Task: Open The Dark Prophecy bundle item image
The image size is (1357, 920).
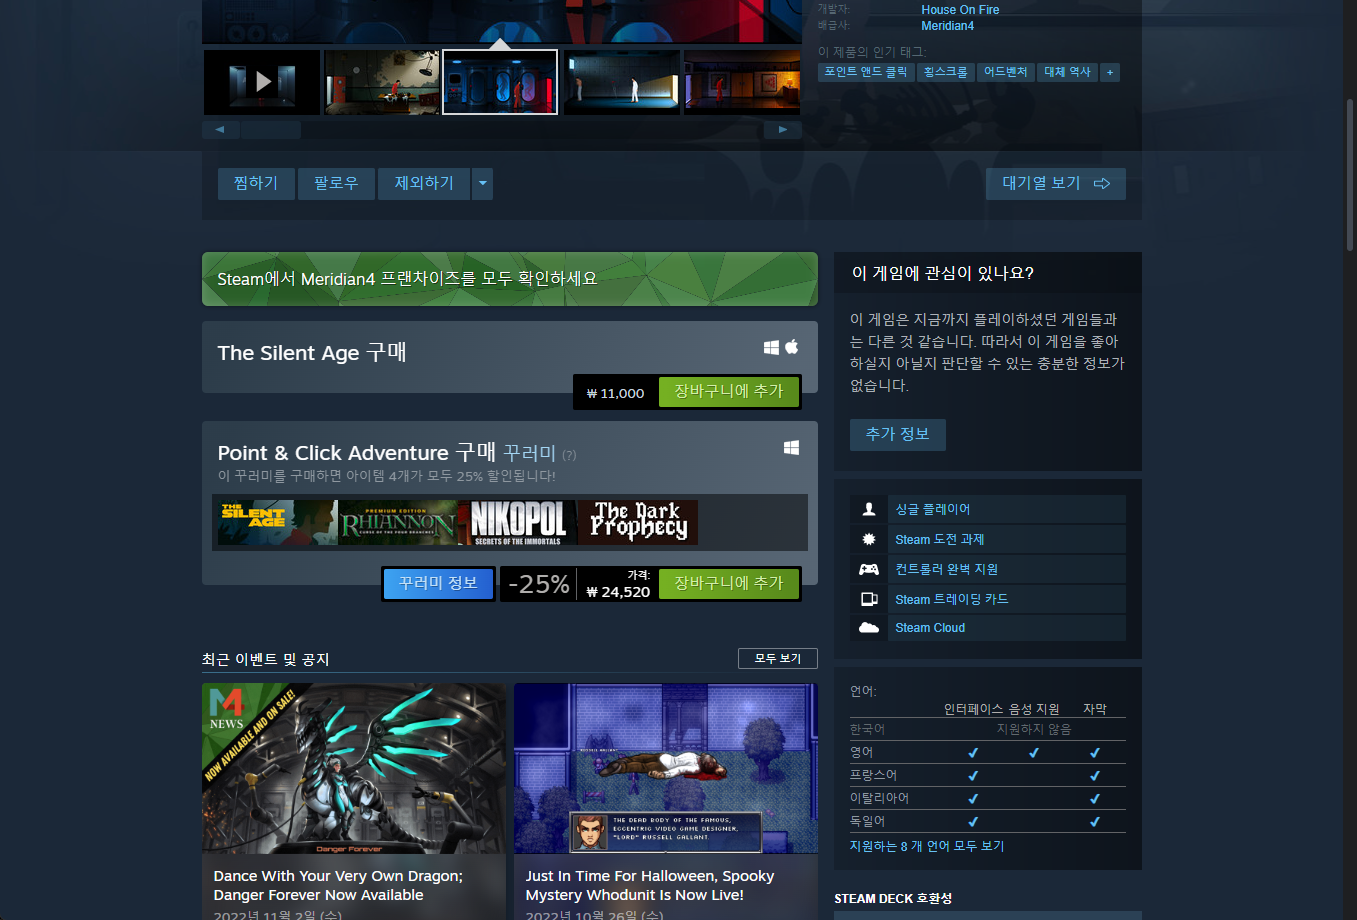Action: coord(638,522)
